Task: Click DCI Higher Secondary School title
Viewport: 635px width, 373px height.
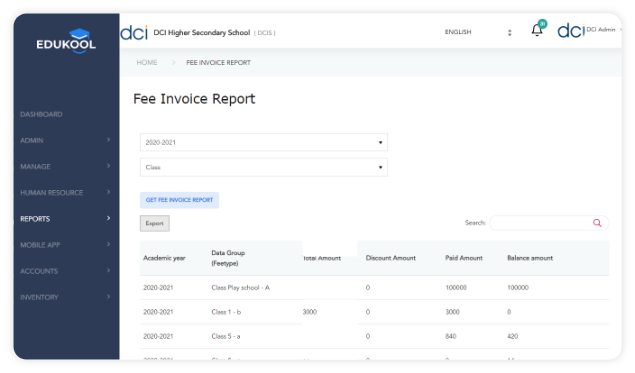Action: (202, 32)
